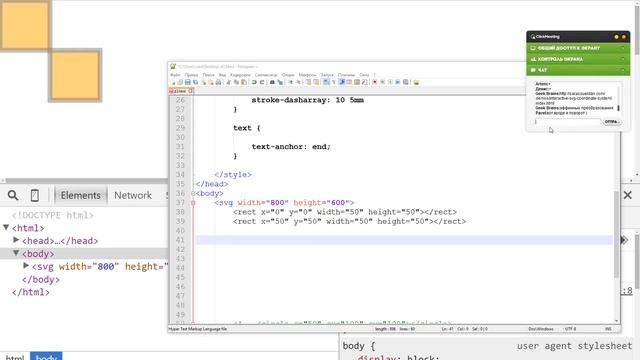Viewport: 640px width, 360px height.
Task: Expand the screen control section in ClickMeeting
Action: (x=578, y=59)
